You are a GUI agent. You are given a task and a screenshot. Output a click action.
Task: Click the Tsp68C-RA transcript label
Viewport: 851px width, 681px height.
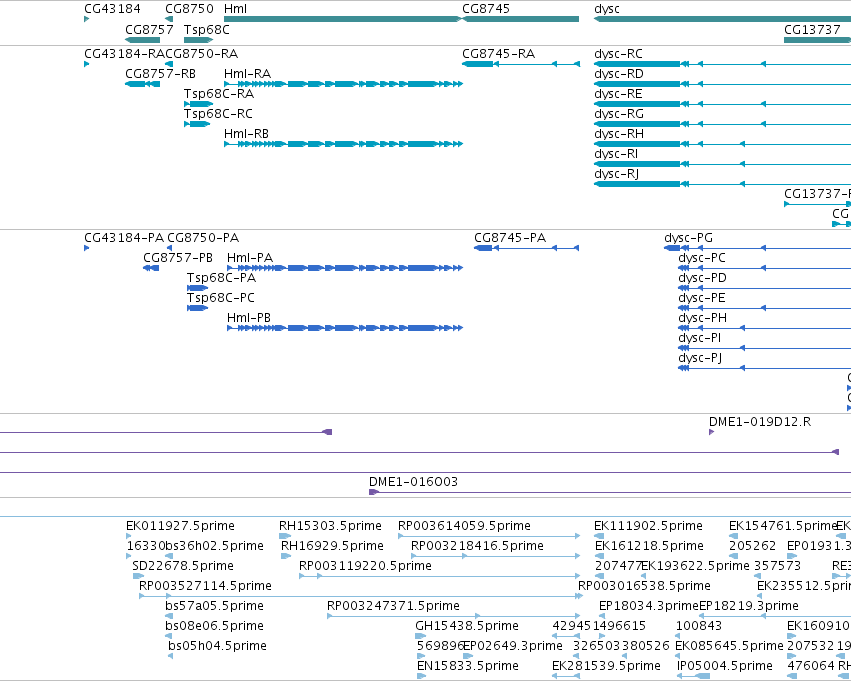[219, 94]
